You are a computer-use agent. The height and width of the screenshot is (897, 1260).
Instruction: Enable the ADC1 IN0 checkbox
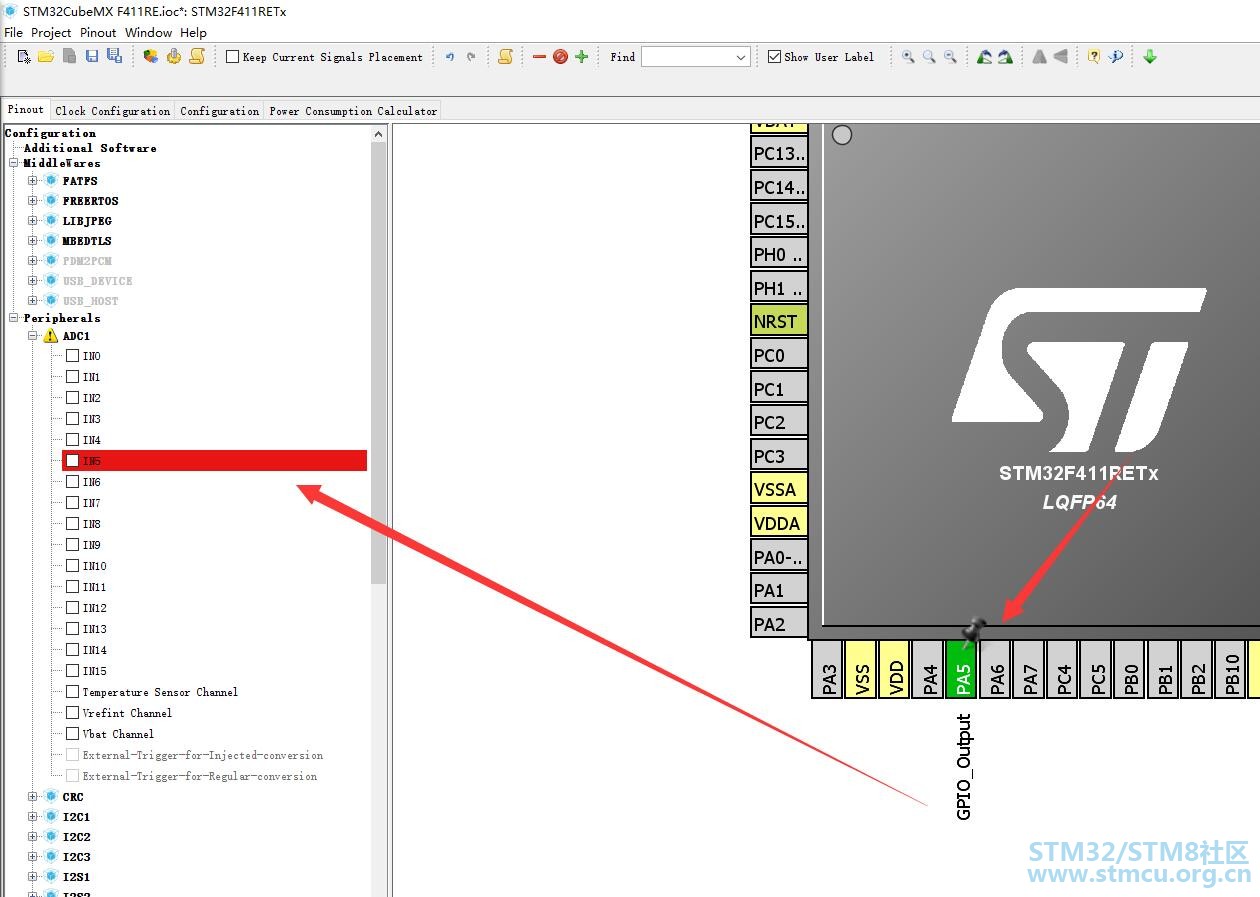72,356
